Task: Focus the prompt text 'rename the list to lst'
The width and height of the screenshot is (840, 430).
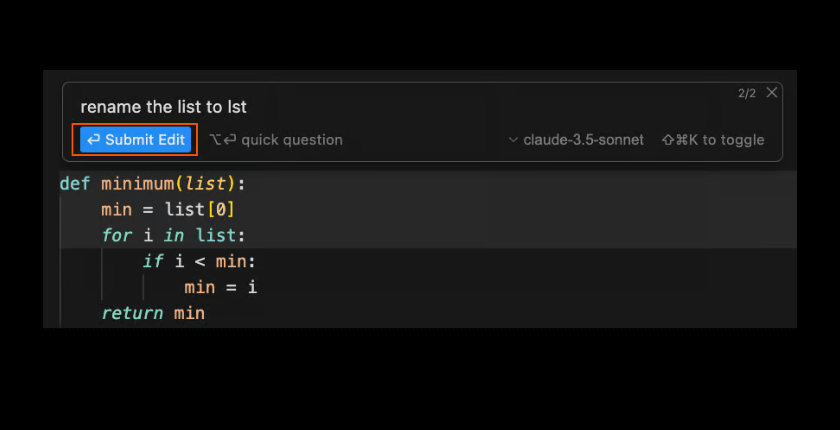Action: pos(163,107)
